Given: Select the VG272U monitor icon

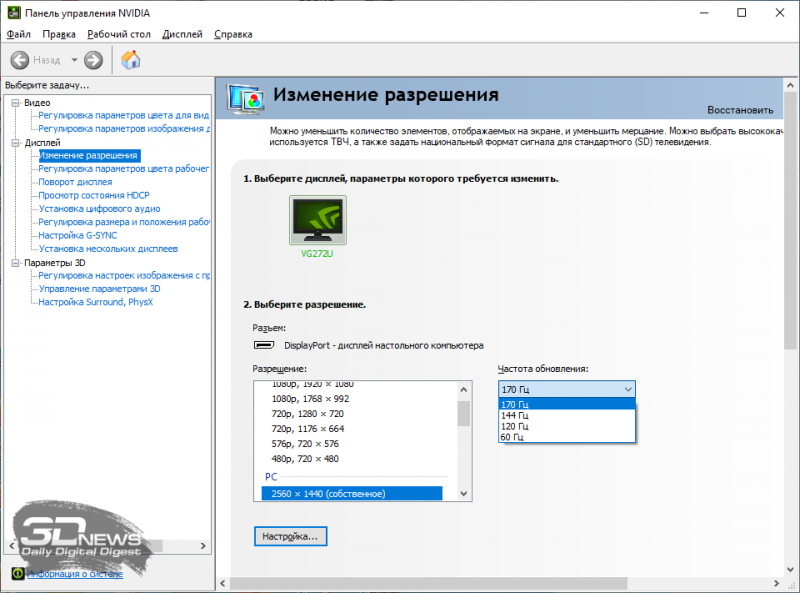Looking at the screenshot, I should [317, 222].
